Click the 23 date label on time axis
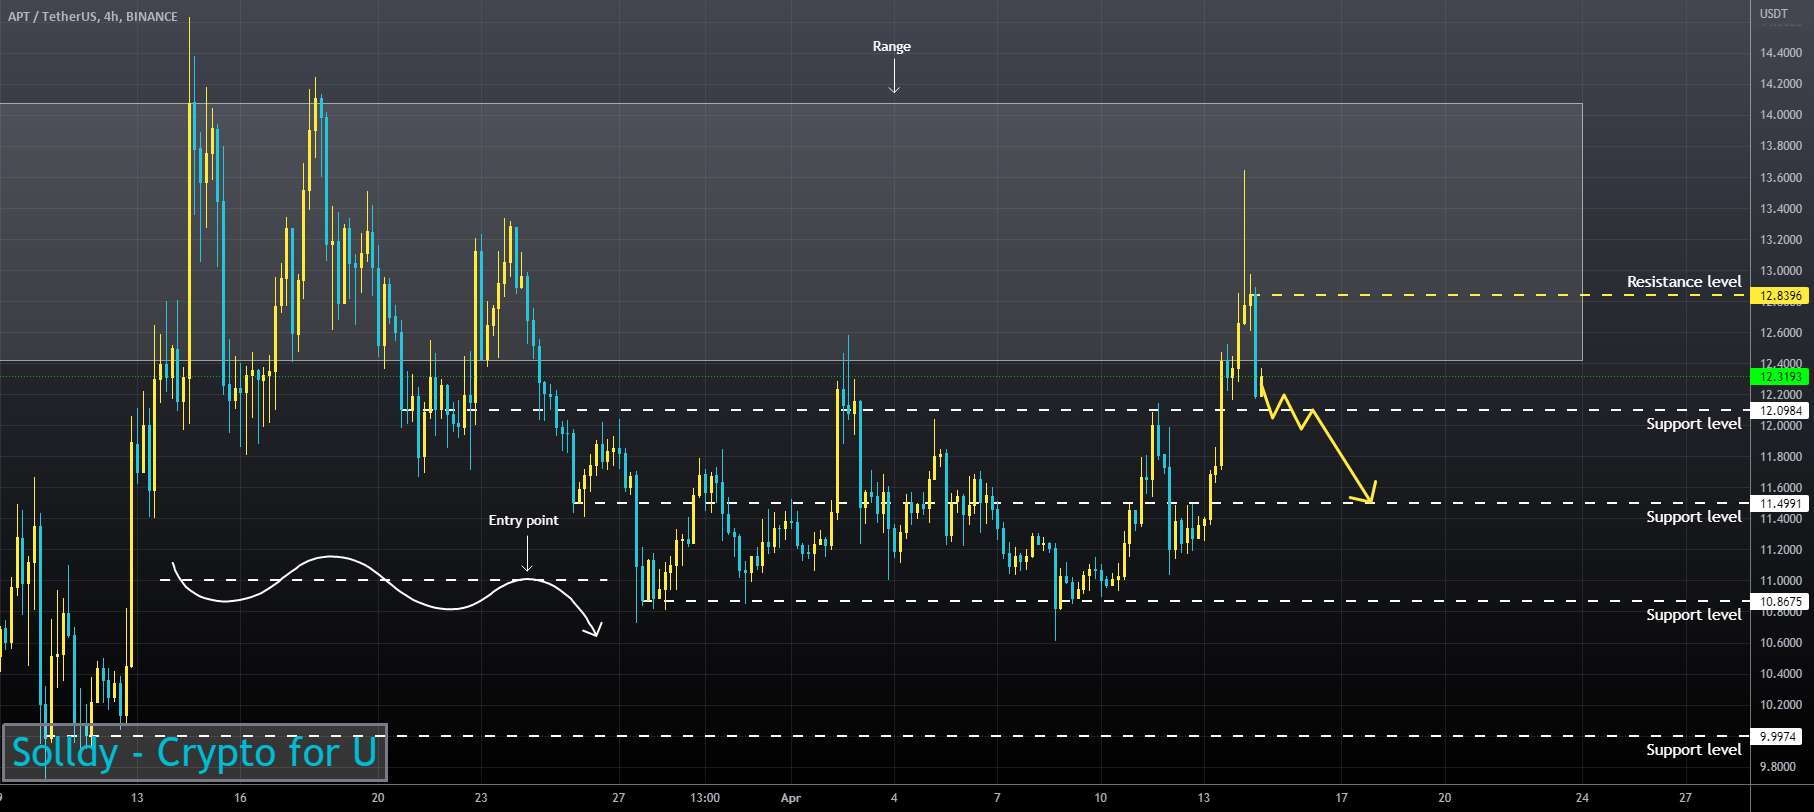 point(481,798)
